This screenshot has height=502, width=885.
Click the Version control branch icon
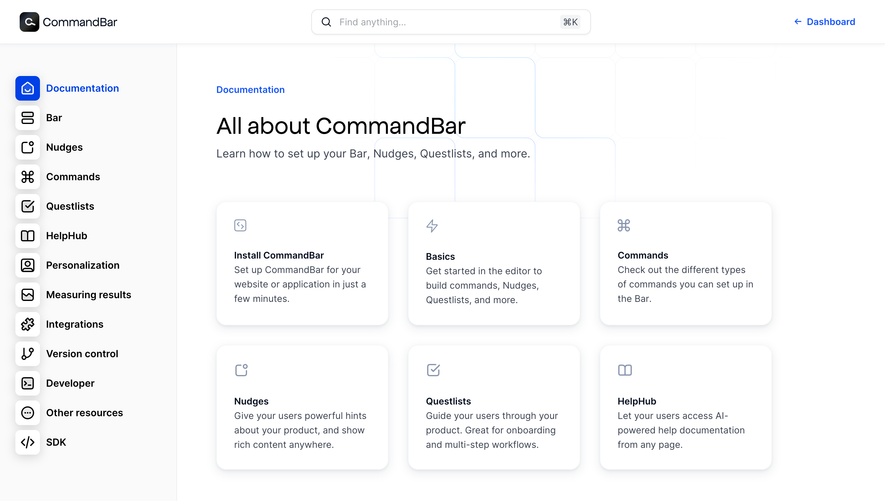click(x=28, y=353)
